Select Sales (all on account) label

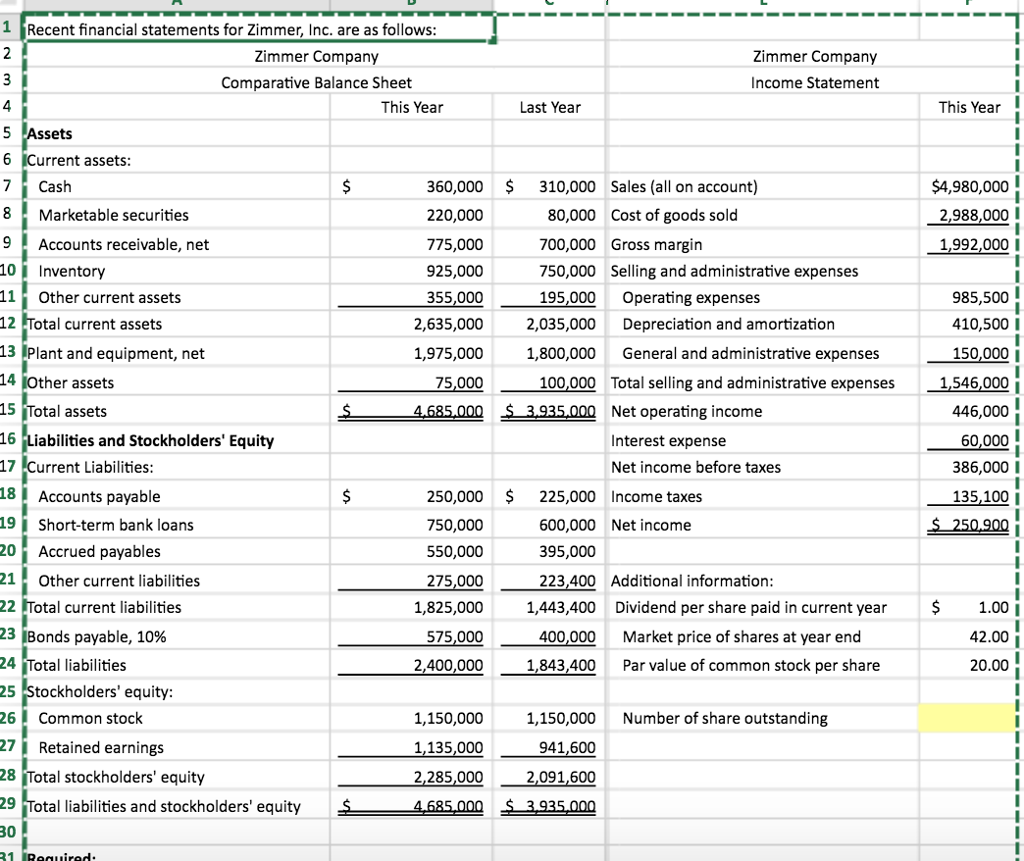684,187
